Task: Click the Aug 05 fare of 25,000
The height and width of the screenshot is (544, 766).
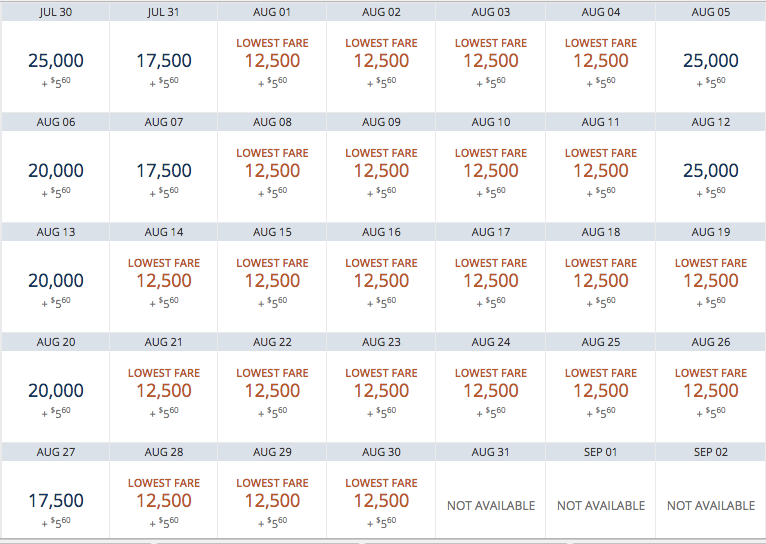Action: [711, 66]
